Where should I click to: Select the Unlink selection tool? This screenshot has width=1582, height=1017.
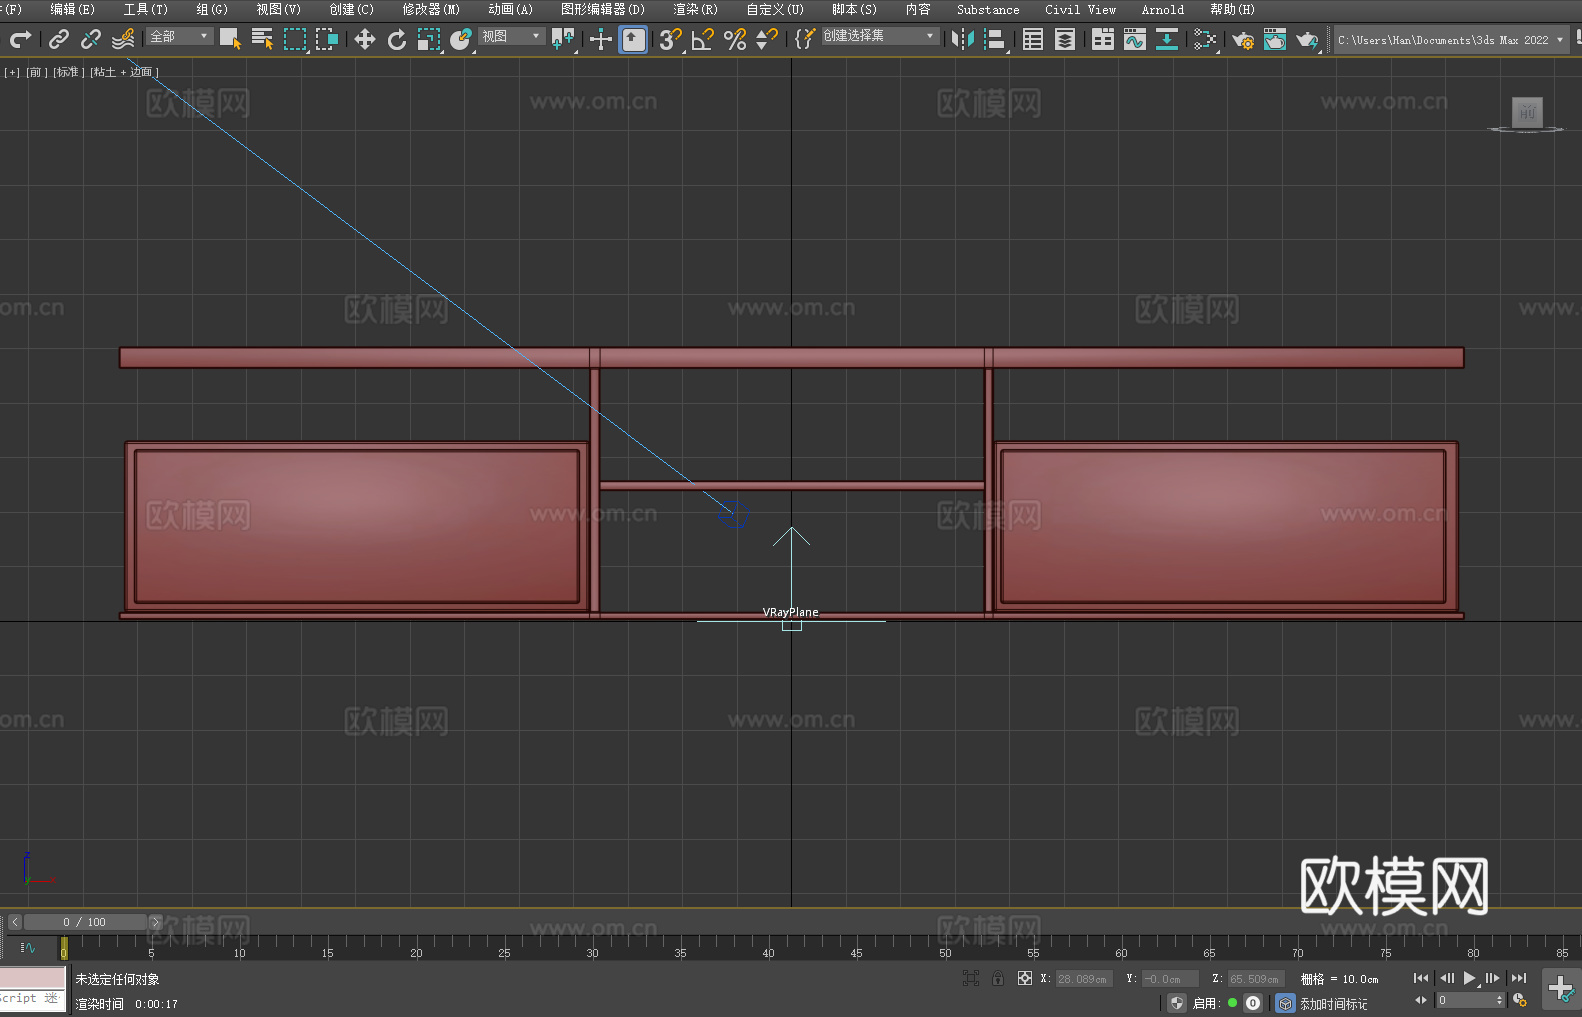pyautogui.click(x=91, y=39)
